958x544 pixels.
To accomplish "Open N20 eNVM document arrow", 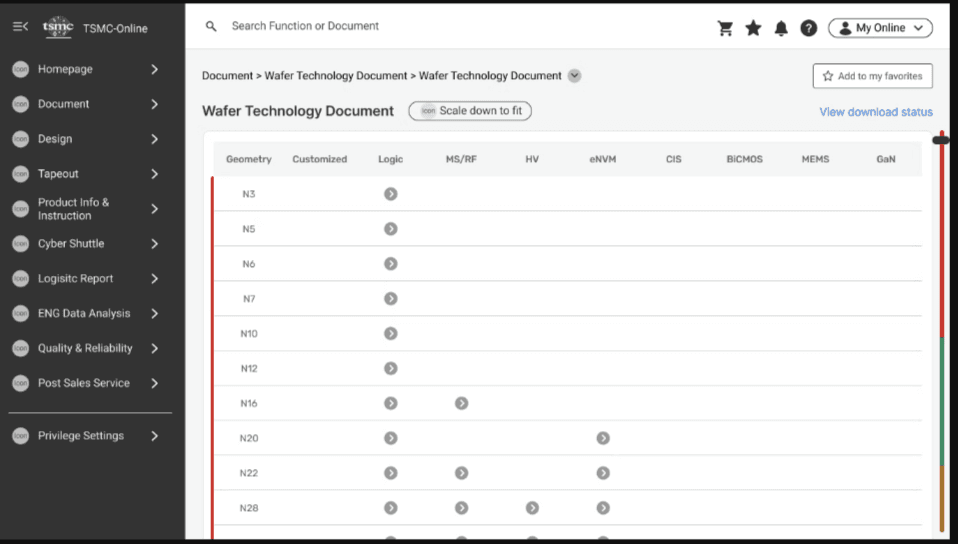I will (603, 438).
